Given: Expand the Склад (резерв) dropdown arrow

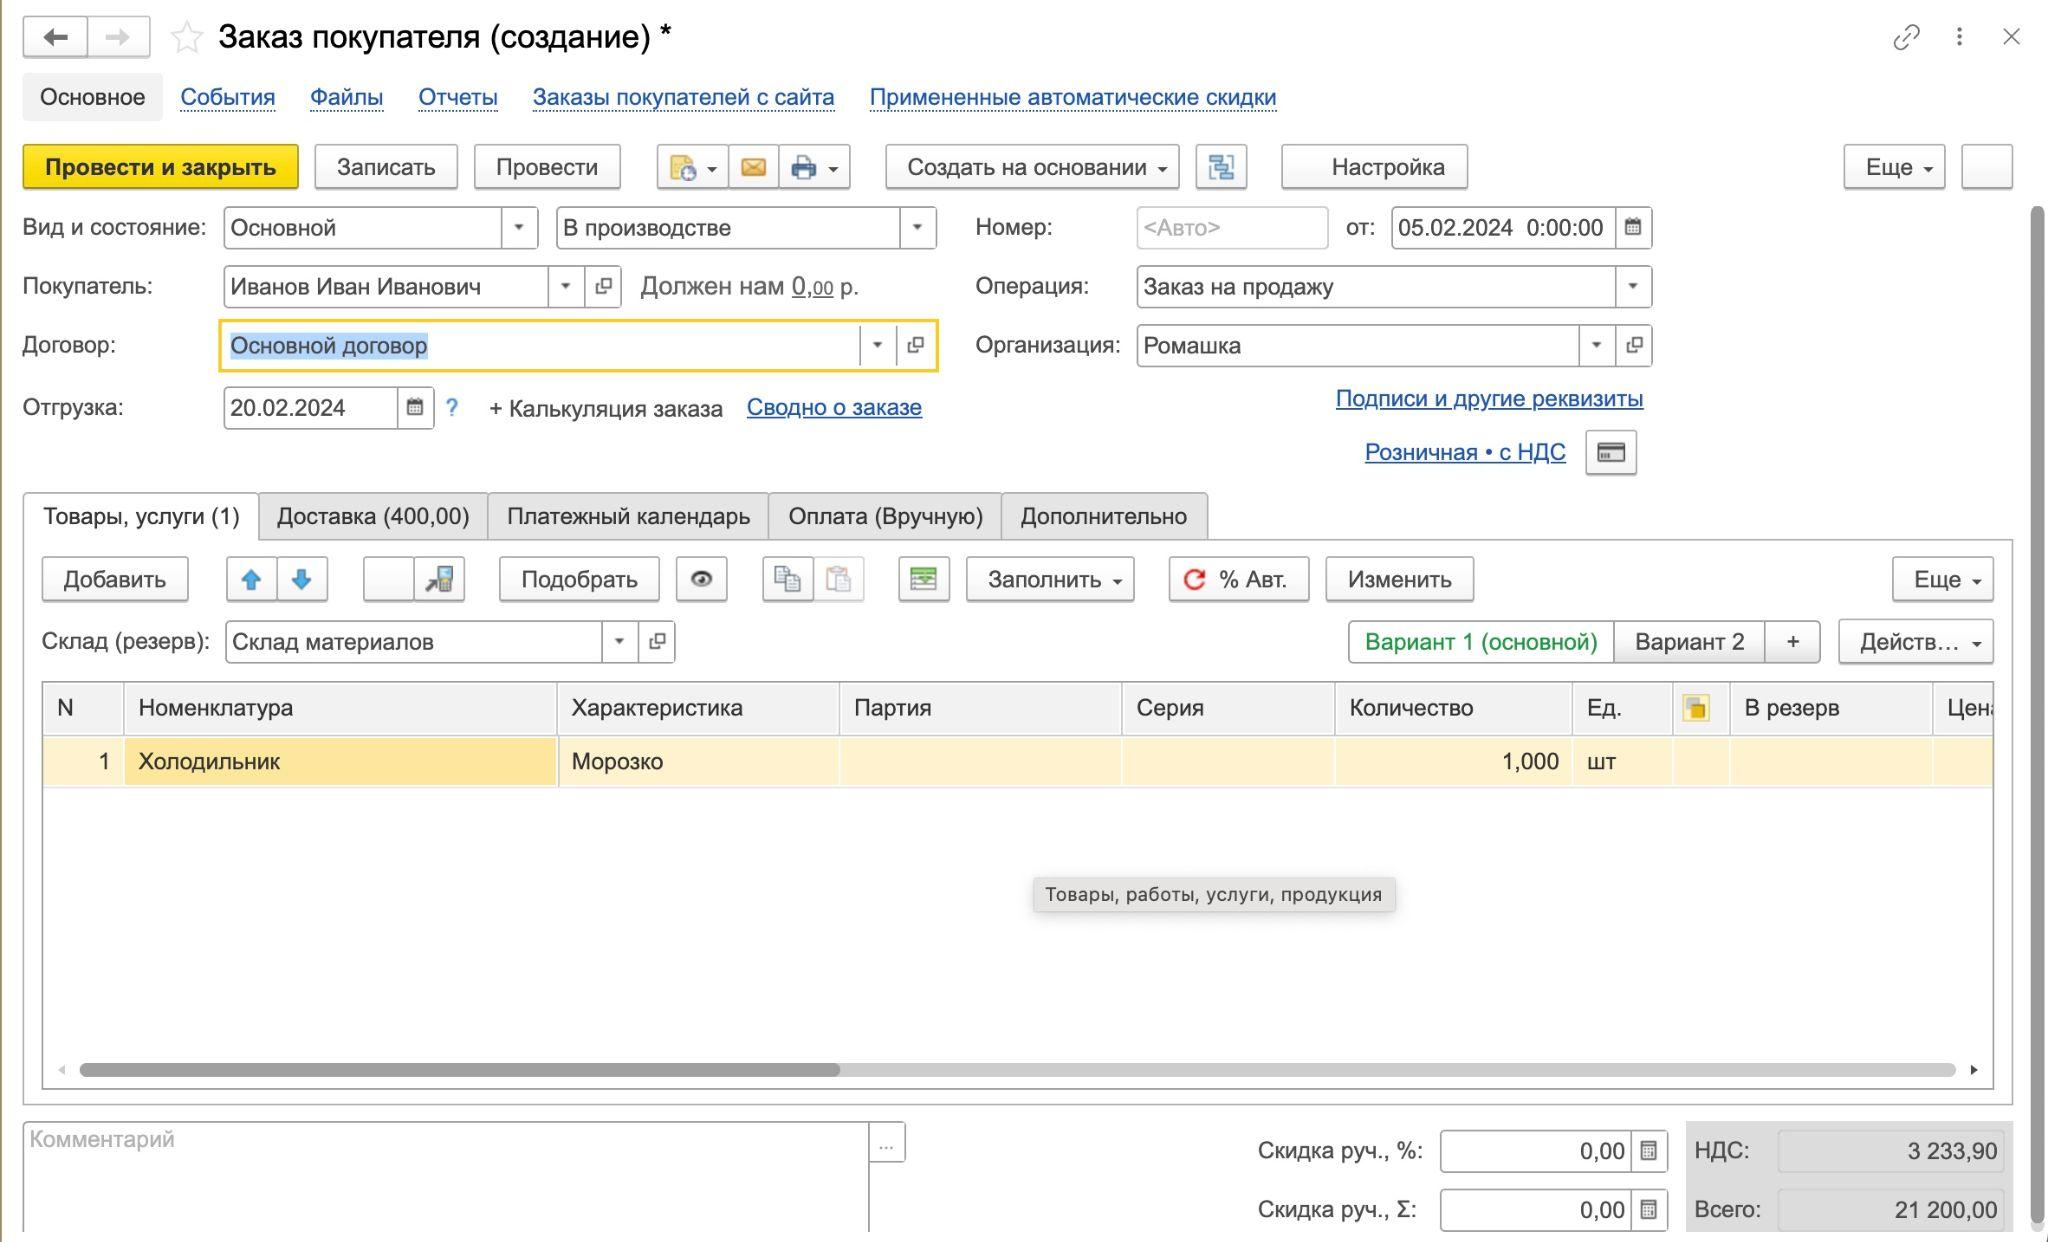Looking at the screenshot, I should point(619,642).
